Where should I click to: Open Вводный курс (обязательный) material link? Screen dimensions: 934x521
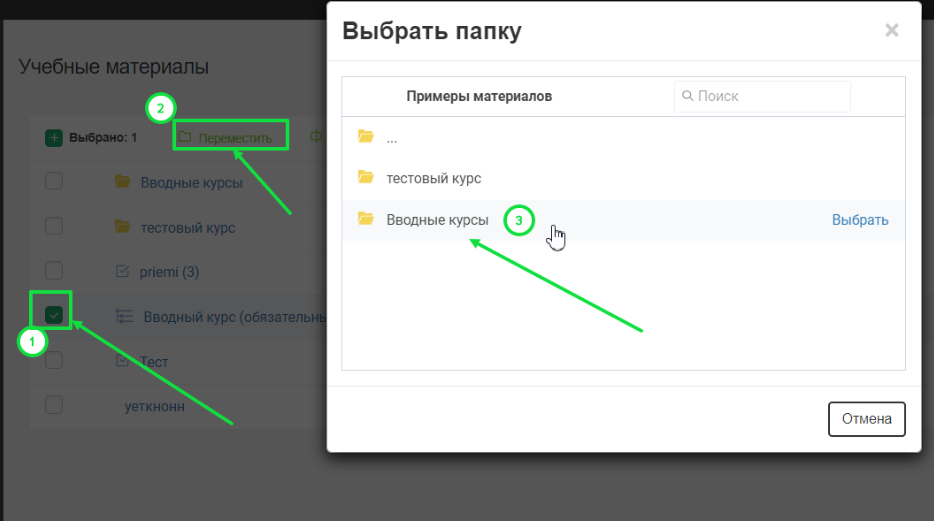(x=235, y=317)
